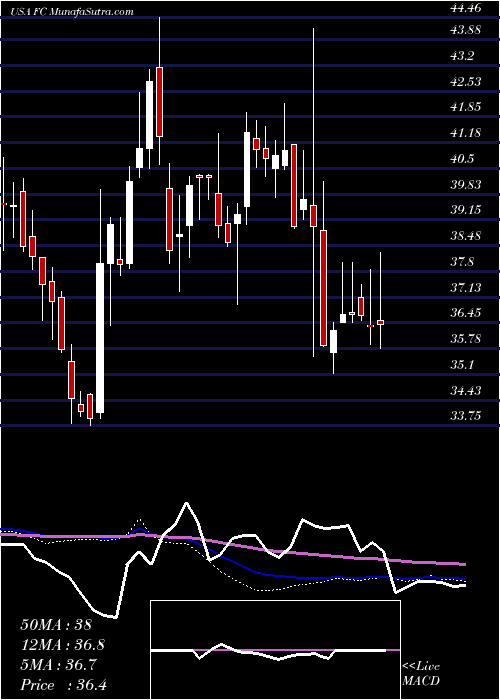Click the last red candle near 36.45
Viewport: 500px width, 700px height.
(381, 322)
